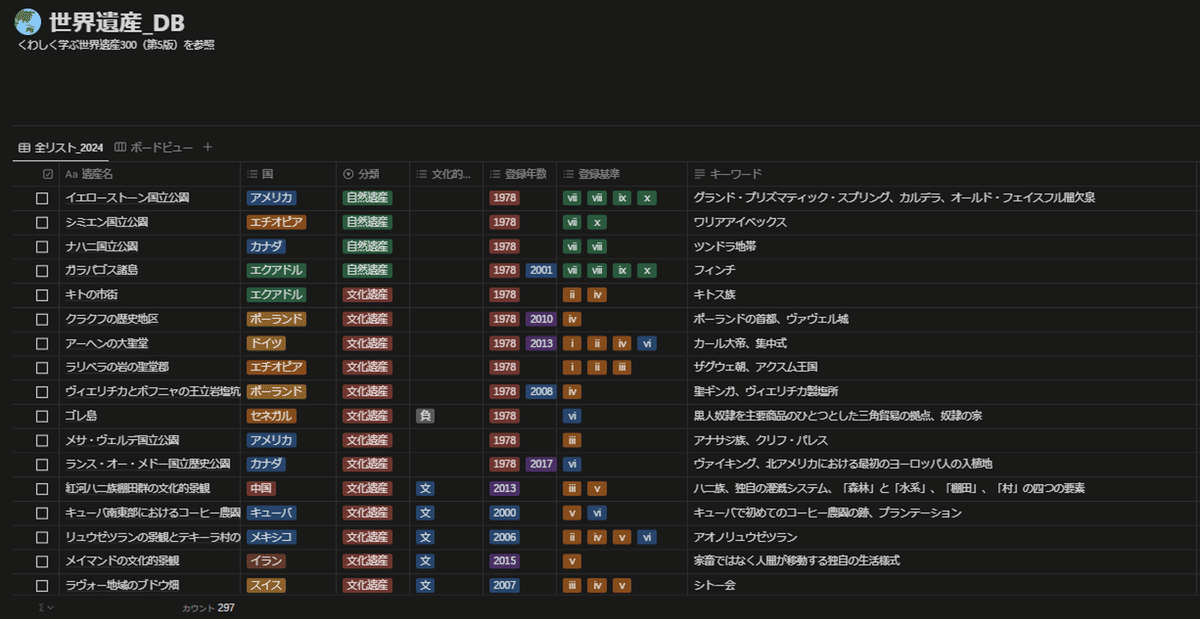Click the 2000 year tag in キューバ row
Image resolution: width=1200 pixels, height=619 pixels.
[x=505, y=512]
